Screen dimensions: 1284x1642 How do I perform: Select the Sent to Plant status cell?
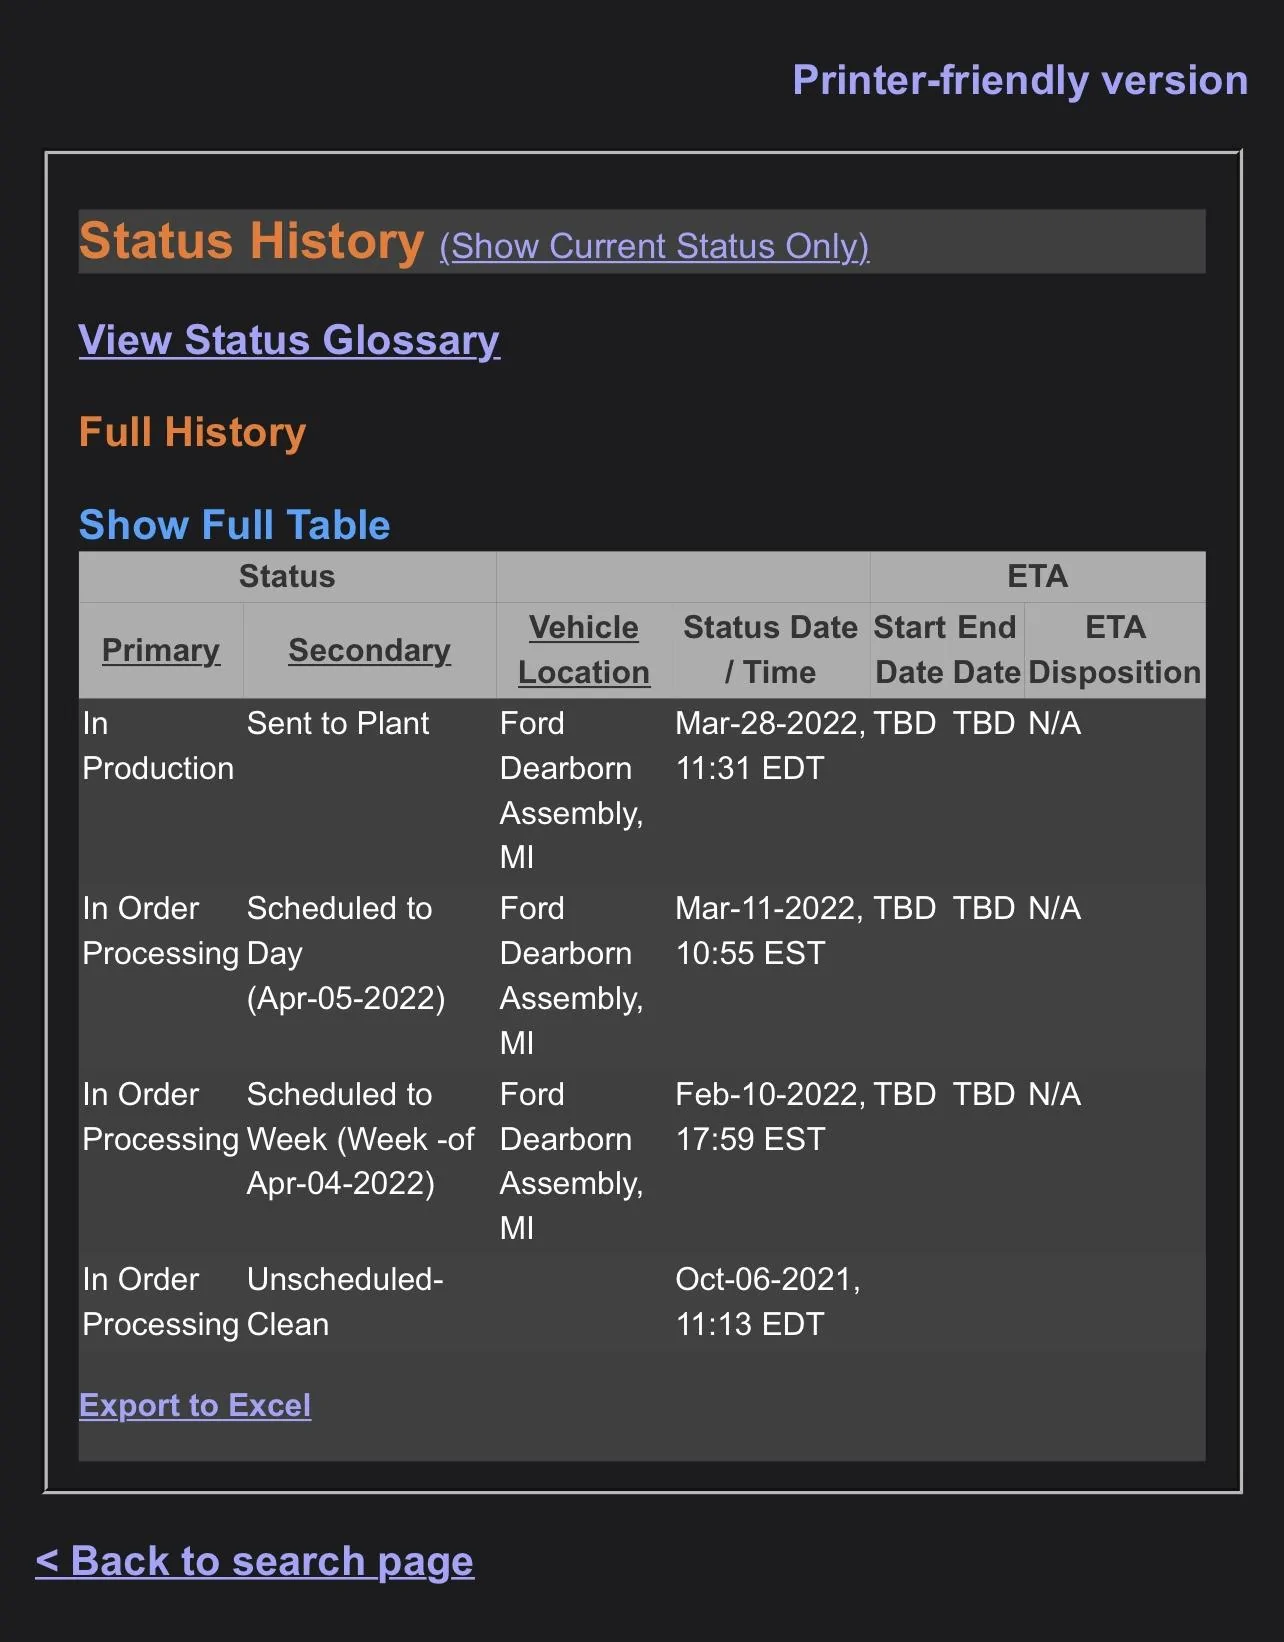338,723
